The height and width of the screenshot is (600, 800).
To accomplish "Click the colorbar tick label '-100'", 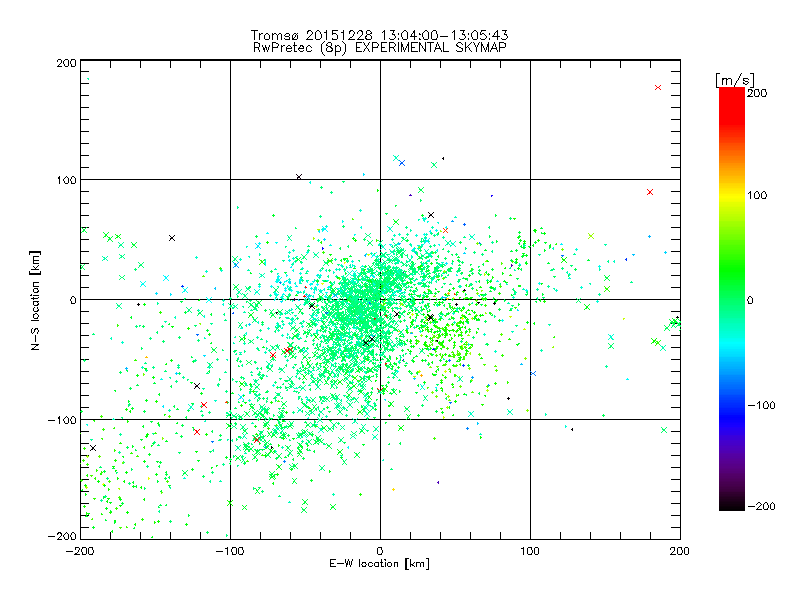I will tap(761, 406).
